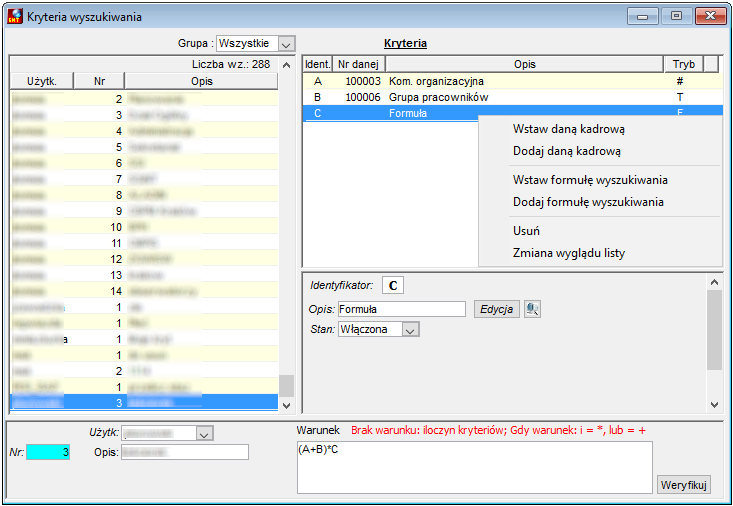Select the template row numbered 14
Image resolution: width=733 pixels, height=506 pixels.
coord(144,291)
